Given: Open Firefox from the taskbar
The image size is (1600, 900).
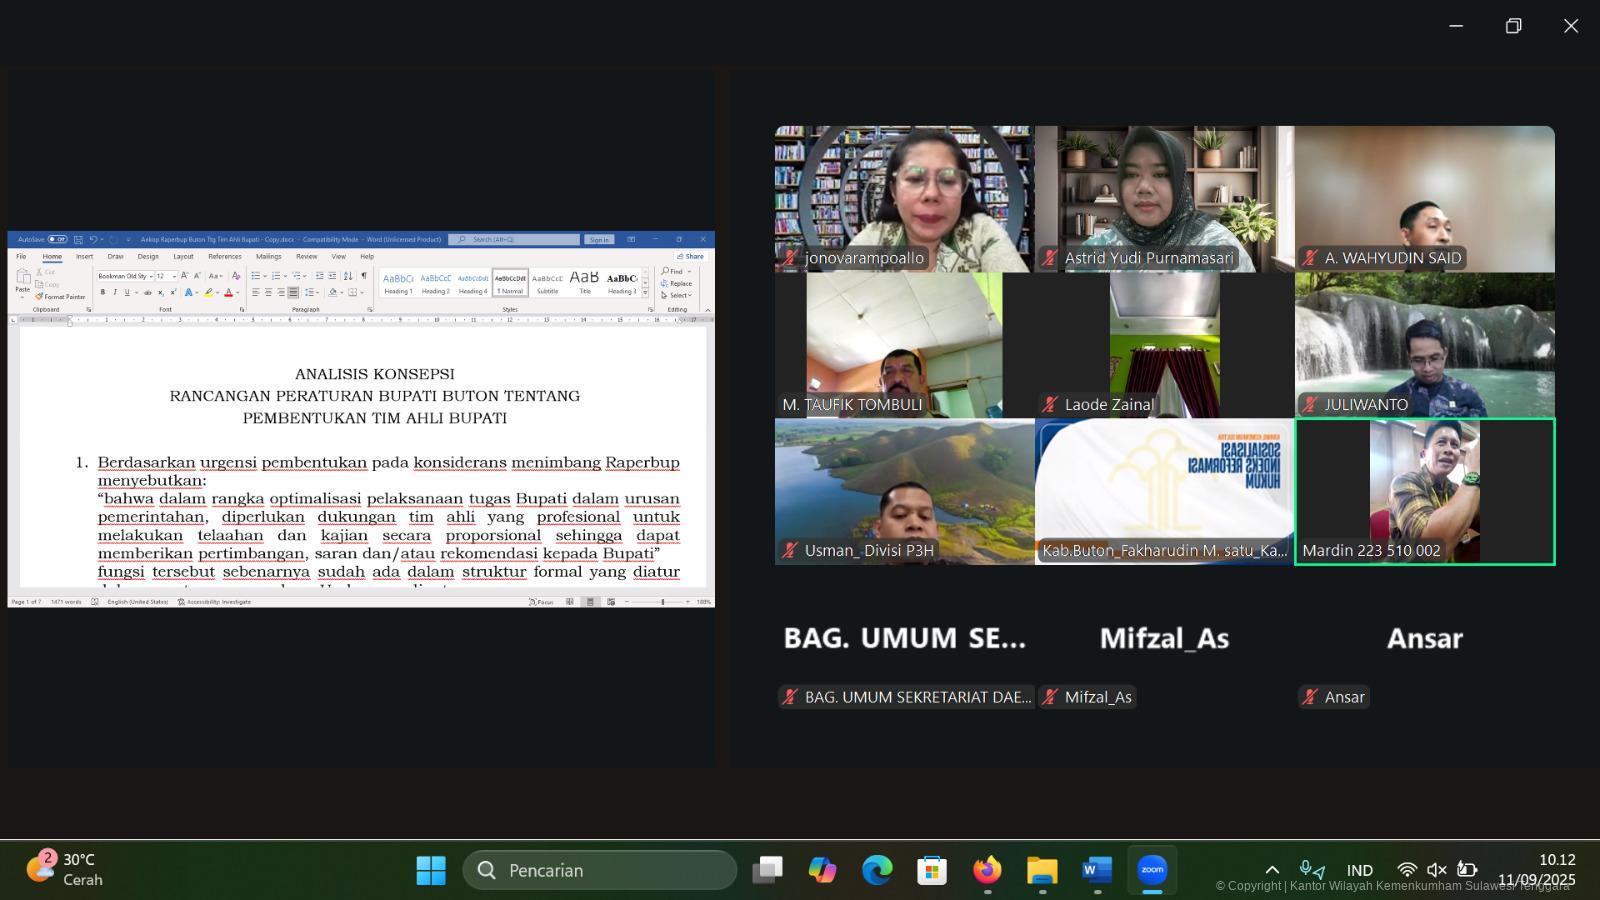Looking at the screenshot, I should [x=987, y=870].
